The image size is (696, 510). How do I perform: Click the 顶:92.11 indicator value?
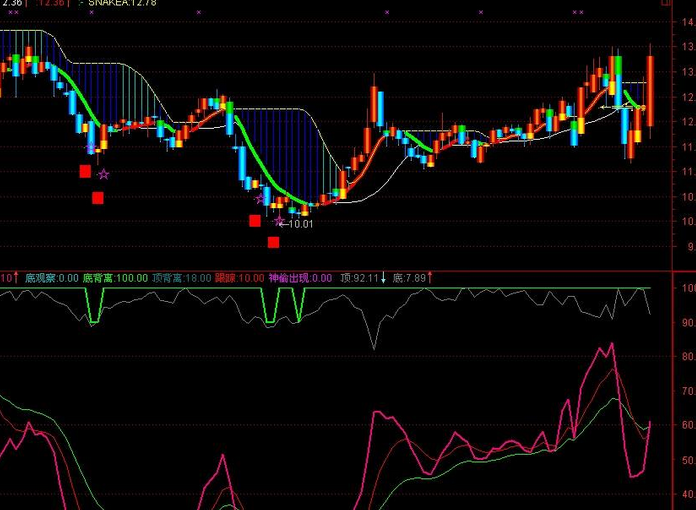(359, 278)
